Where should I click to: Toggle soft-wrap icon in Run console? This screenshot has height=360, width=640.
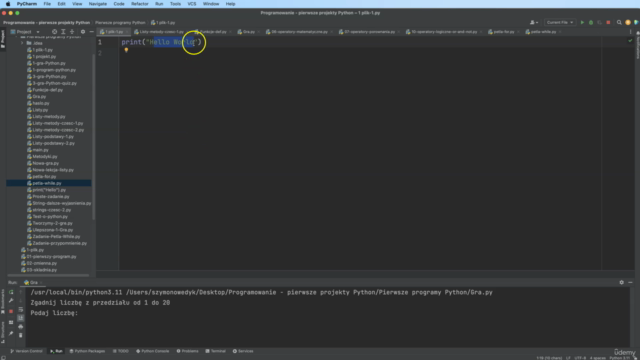[x=20, y=309]
